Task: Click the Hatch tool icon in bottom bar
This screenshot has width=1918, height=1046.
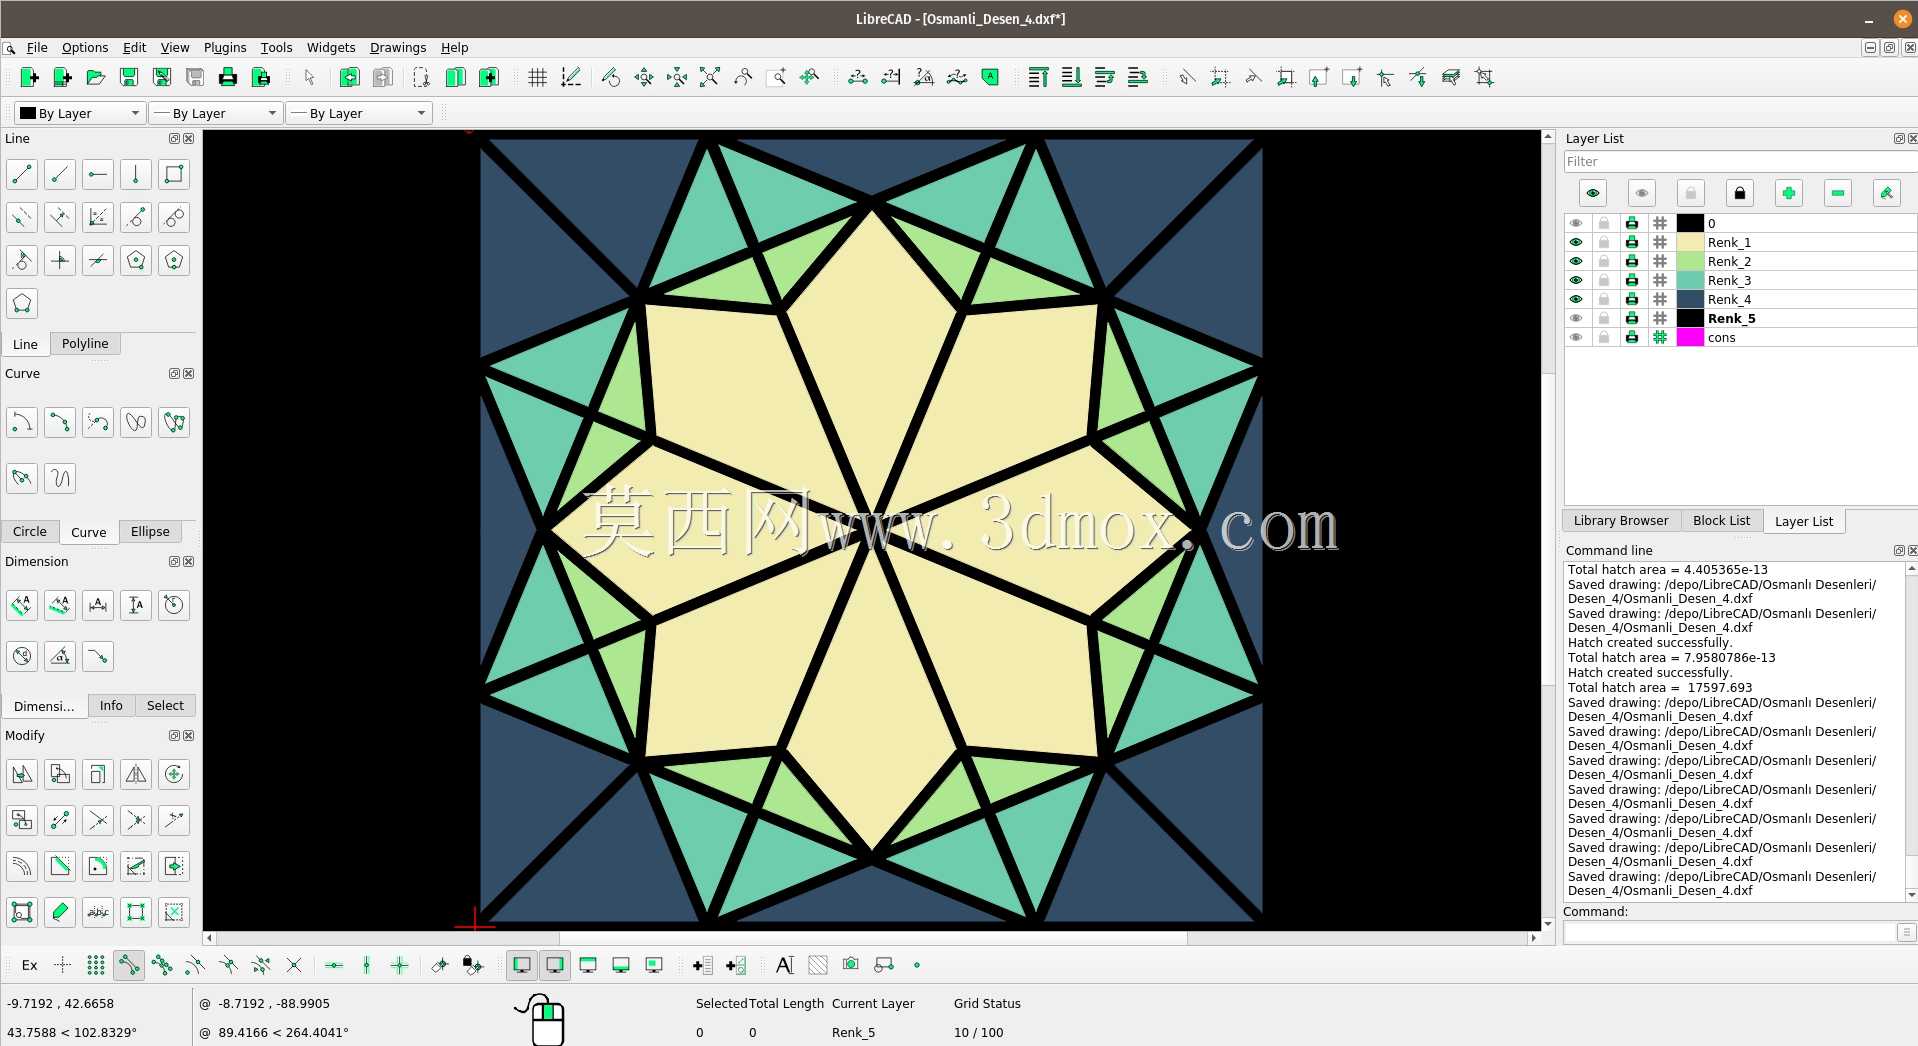Action: coord(818,965)
